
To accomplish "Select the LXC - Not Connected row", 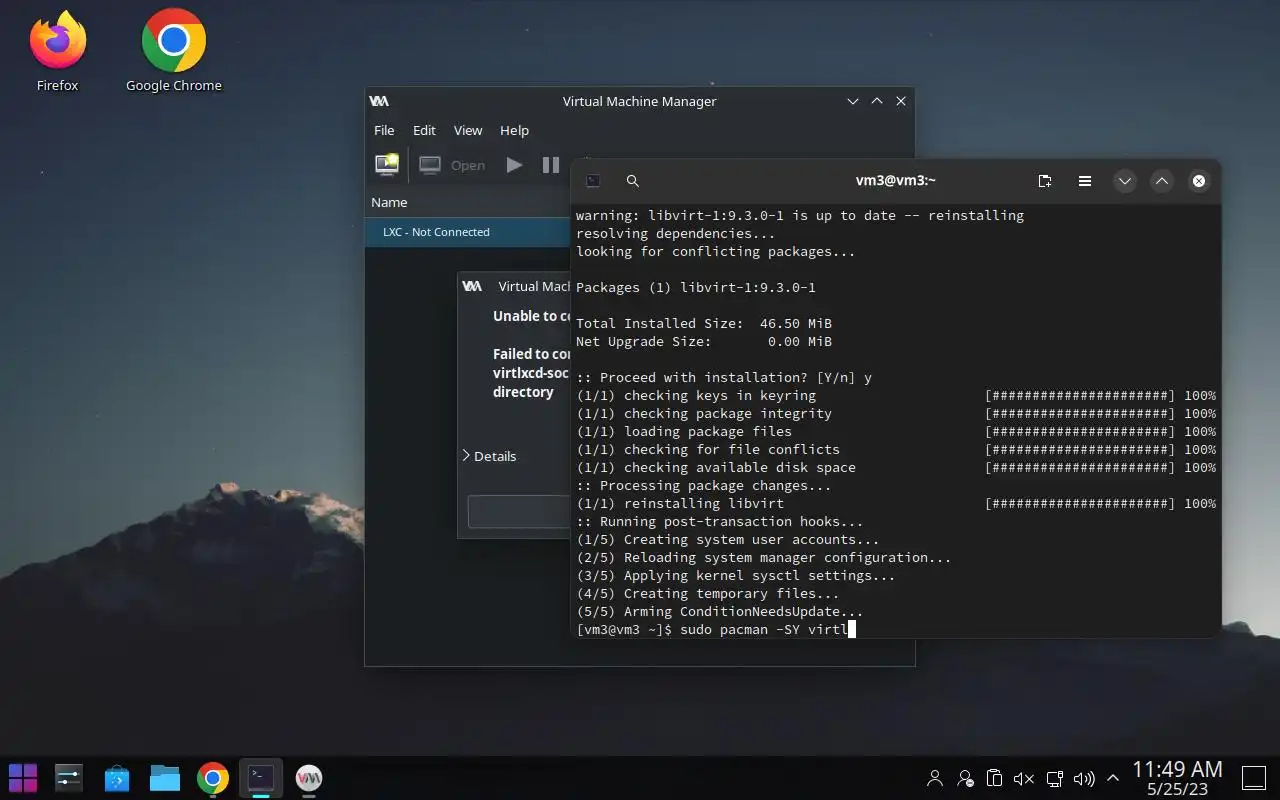I will tap(468, 232).
